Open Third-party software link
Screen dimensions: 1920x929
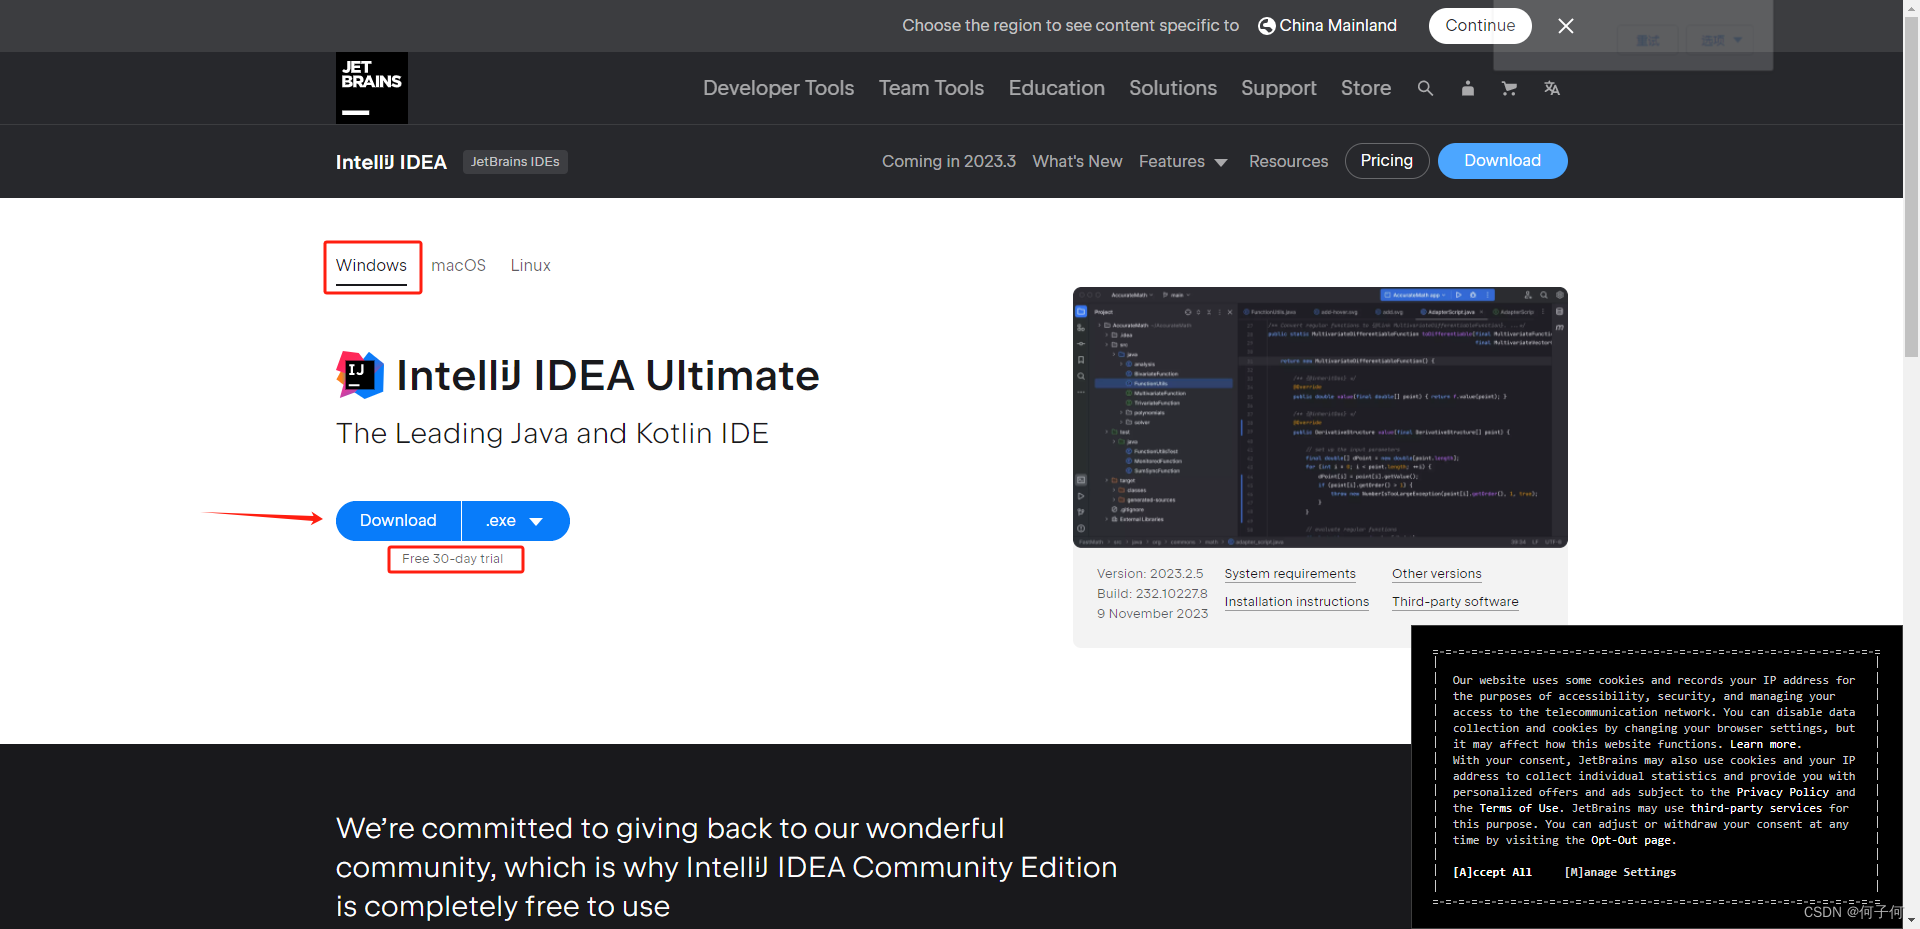(1455, 602)
